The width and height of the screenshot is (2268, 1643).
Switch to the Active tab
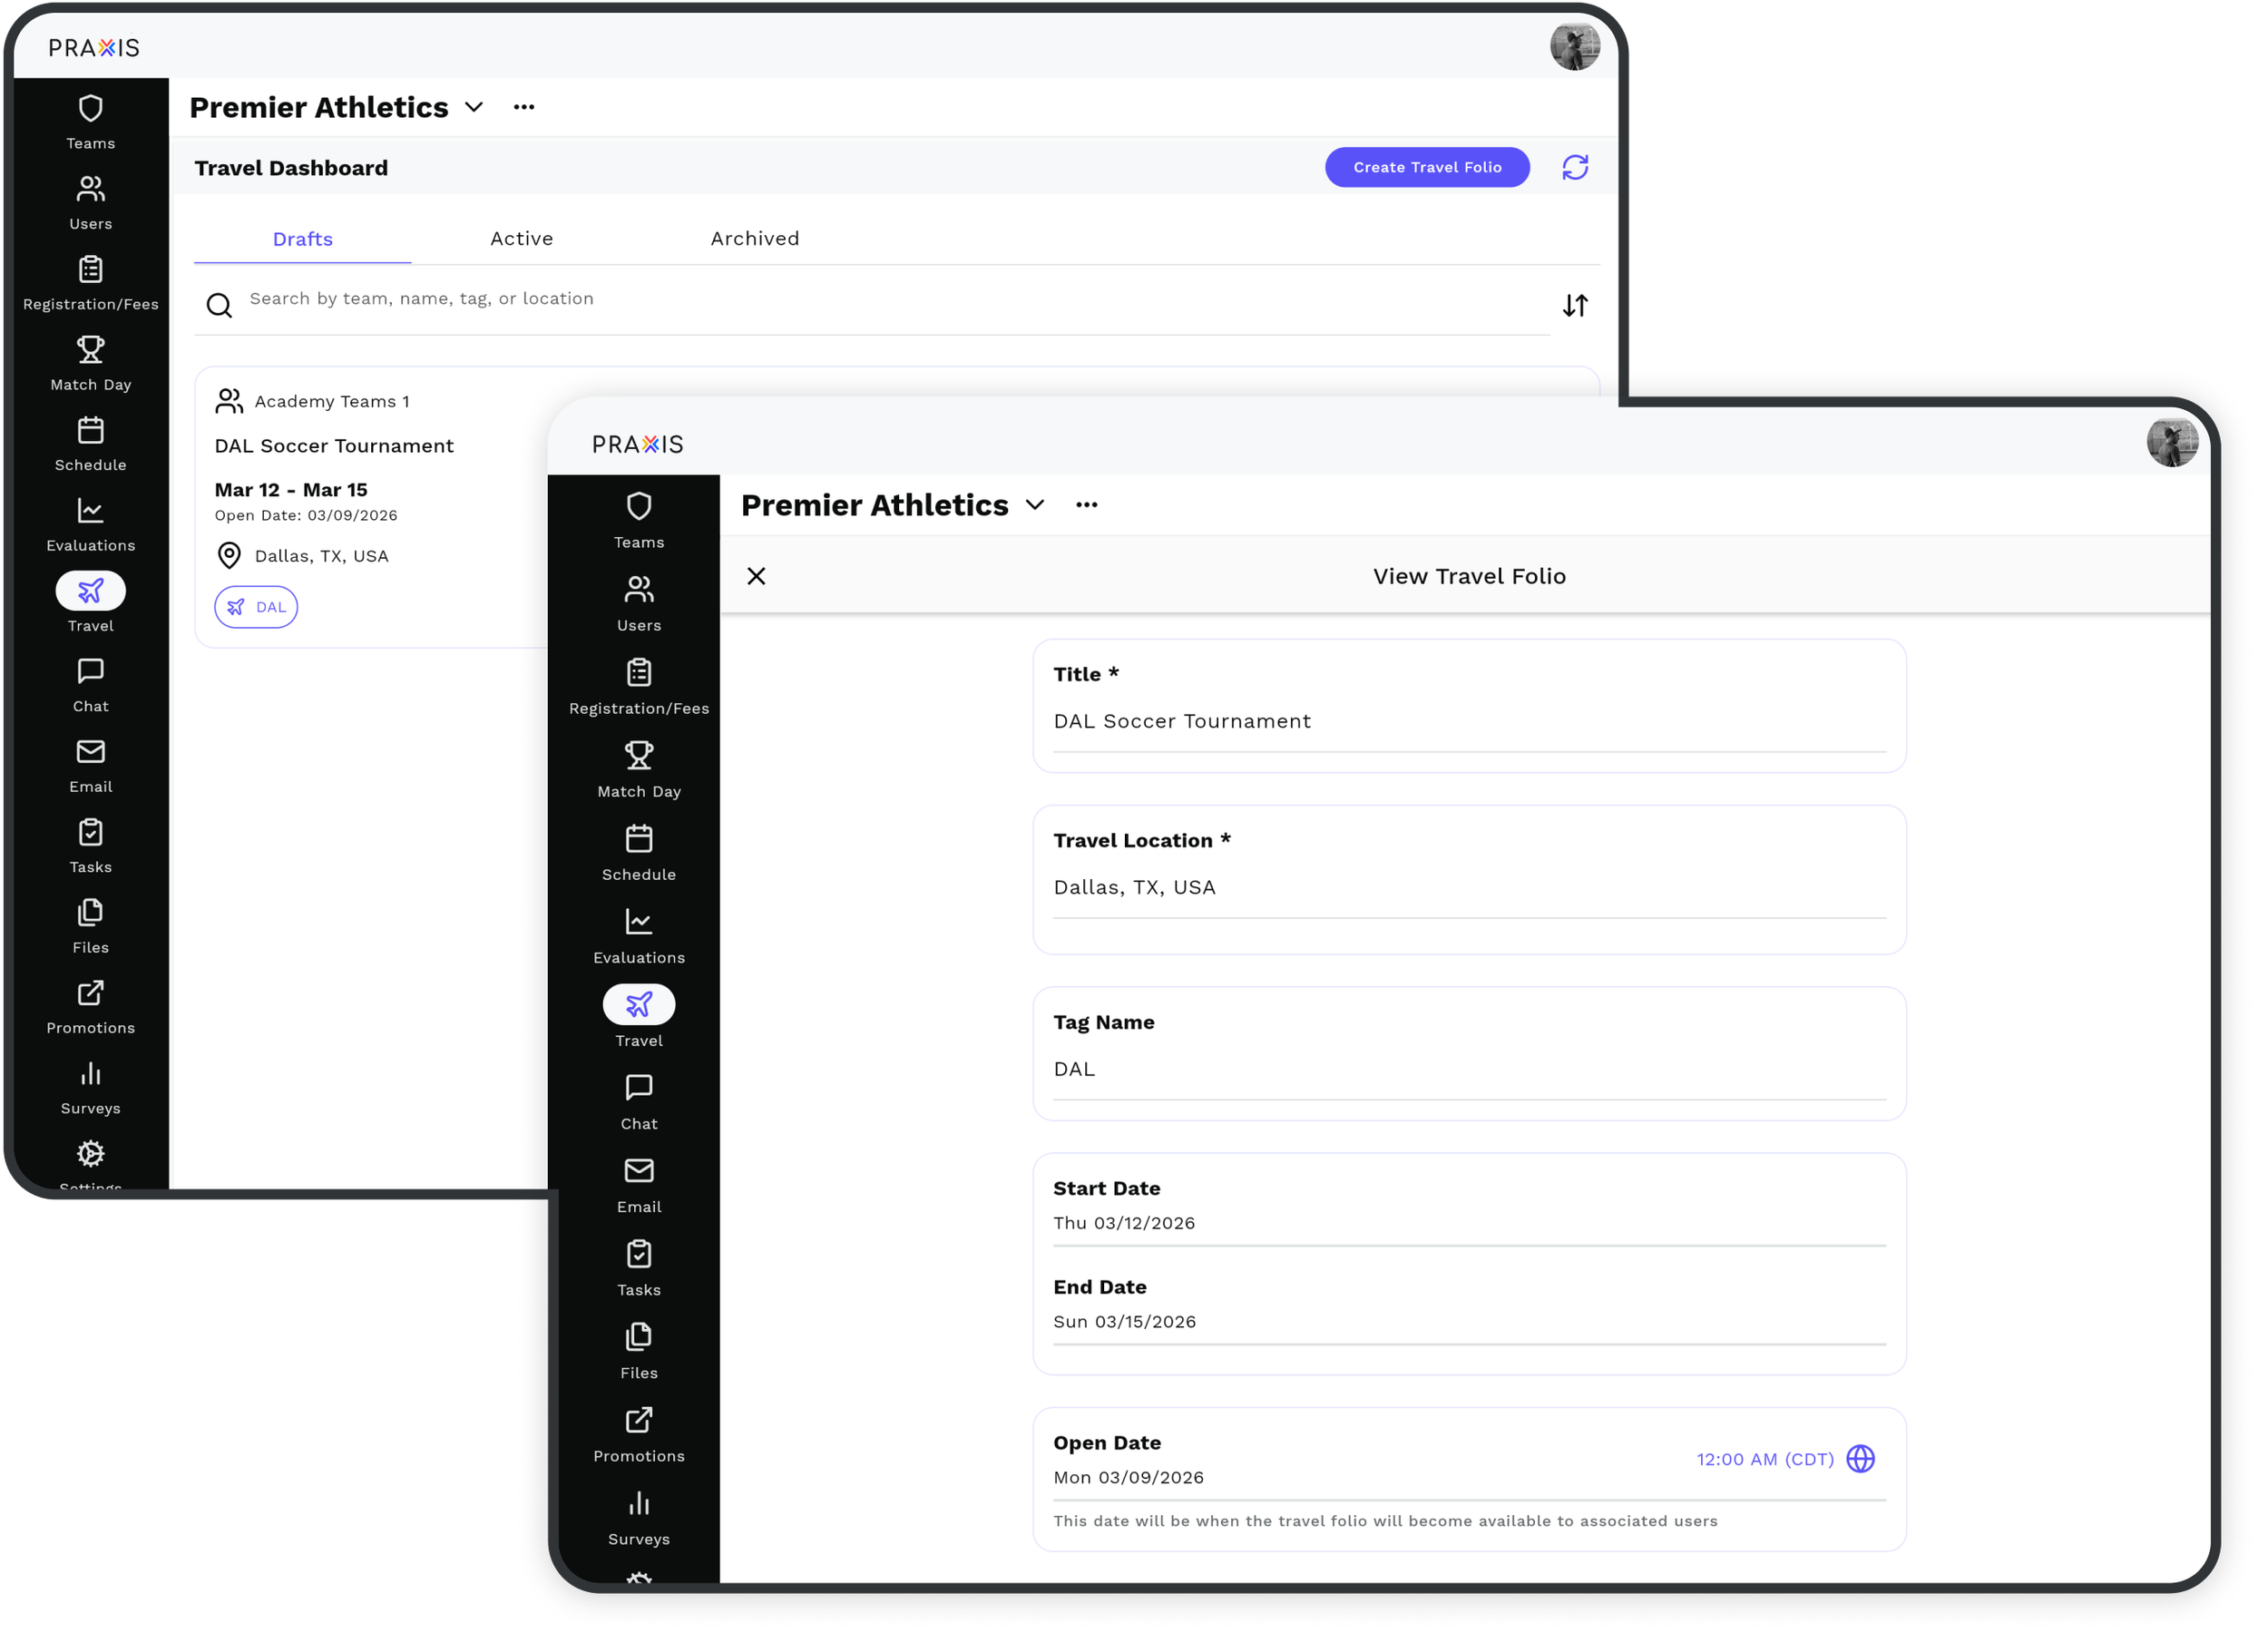521,238
